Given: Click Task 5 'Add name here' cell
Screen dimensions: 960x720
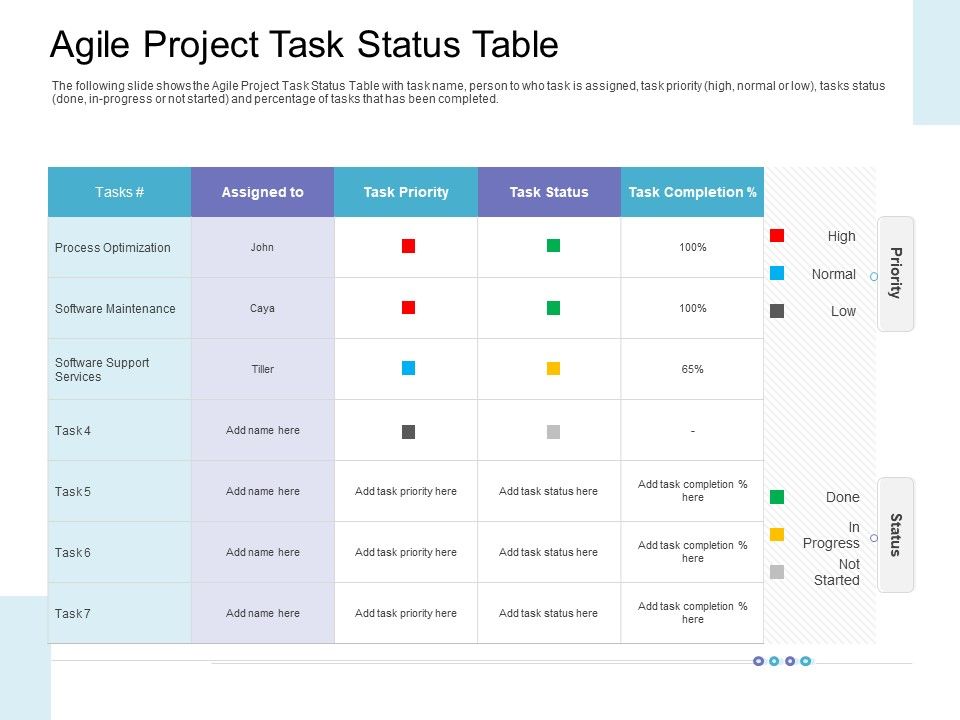Looking at the screenshot, I should point(262,491).
